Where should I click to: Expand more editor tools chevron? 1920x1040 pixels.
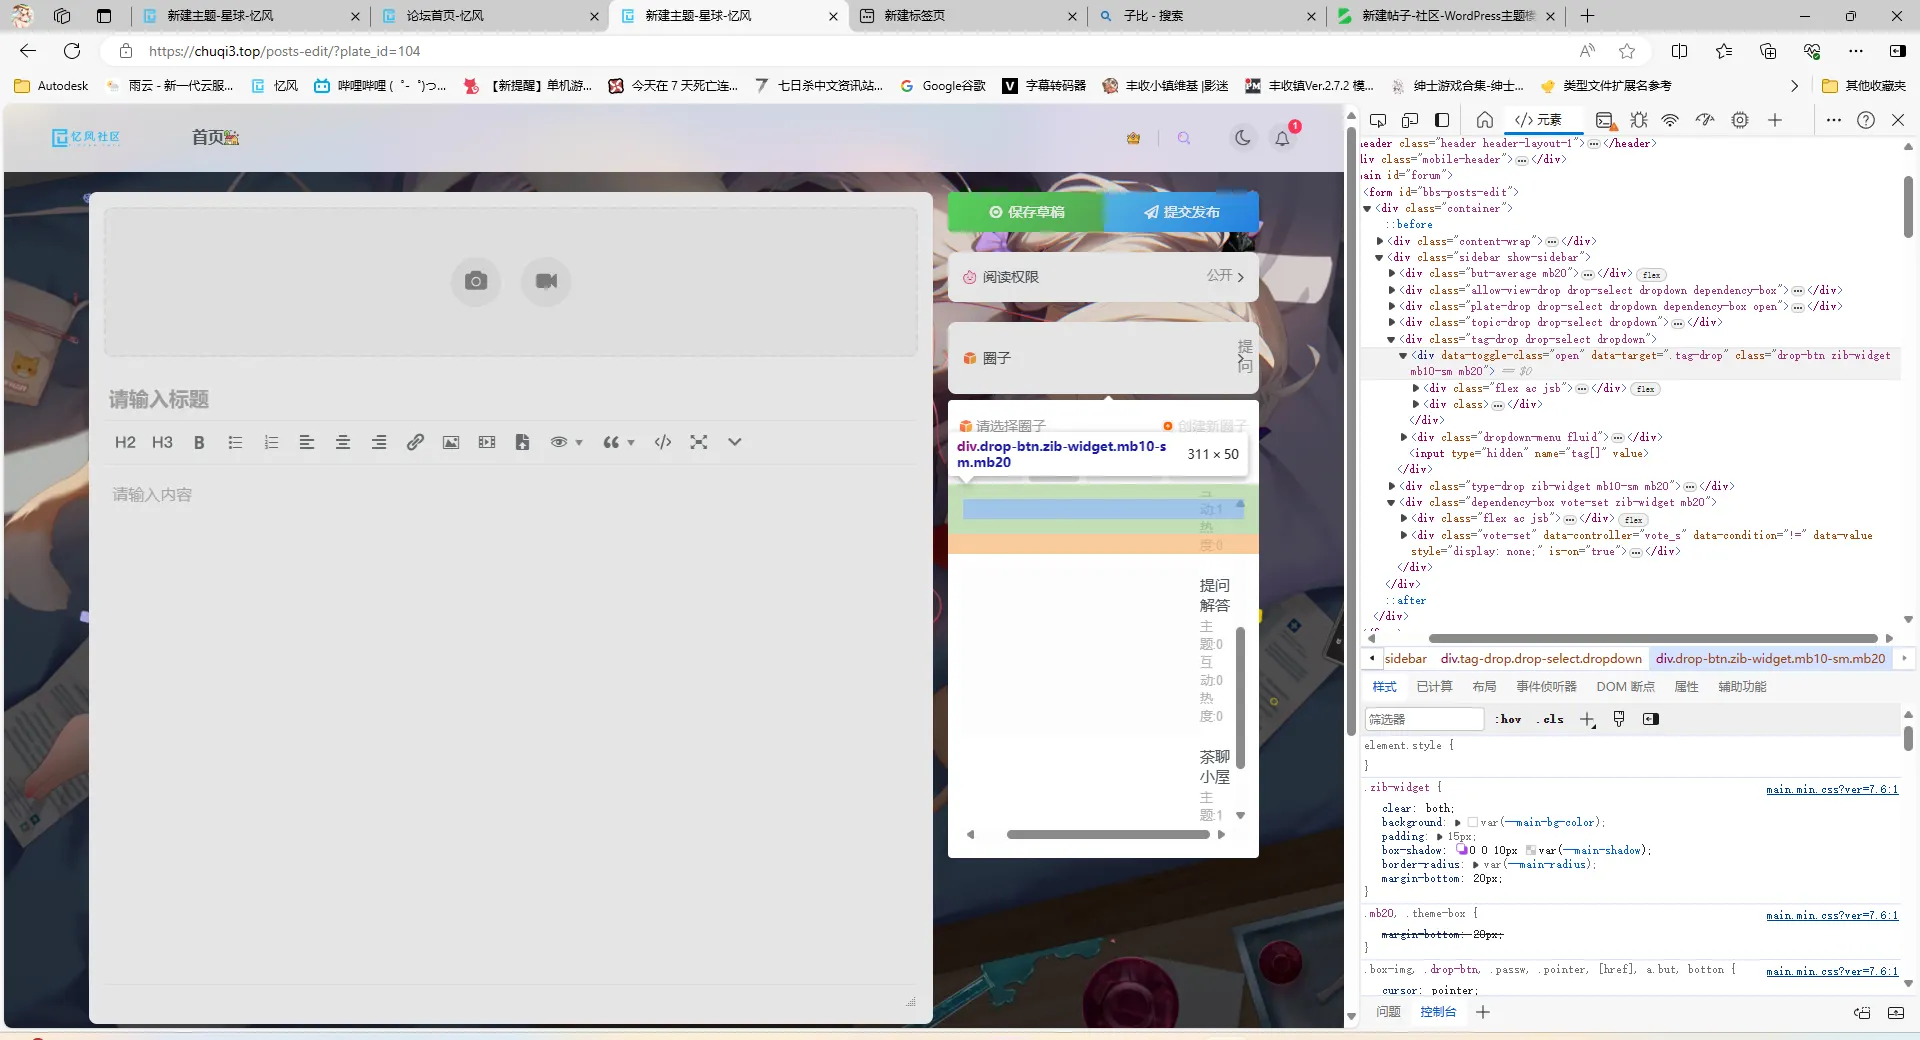tap(735, 442)
